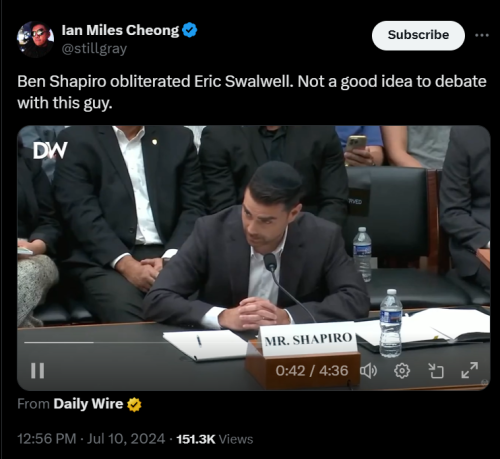Screen dimensions: 500x459
Task: Click the blue verified badge
Action: [x=190, y=30]
